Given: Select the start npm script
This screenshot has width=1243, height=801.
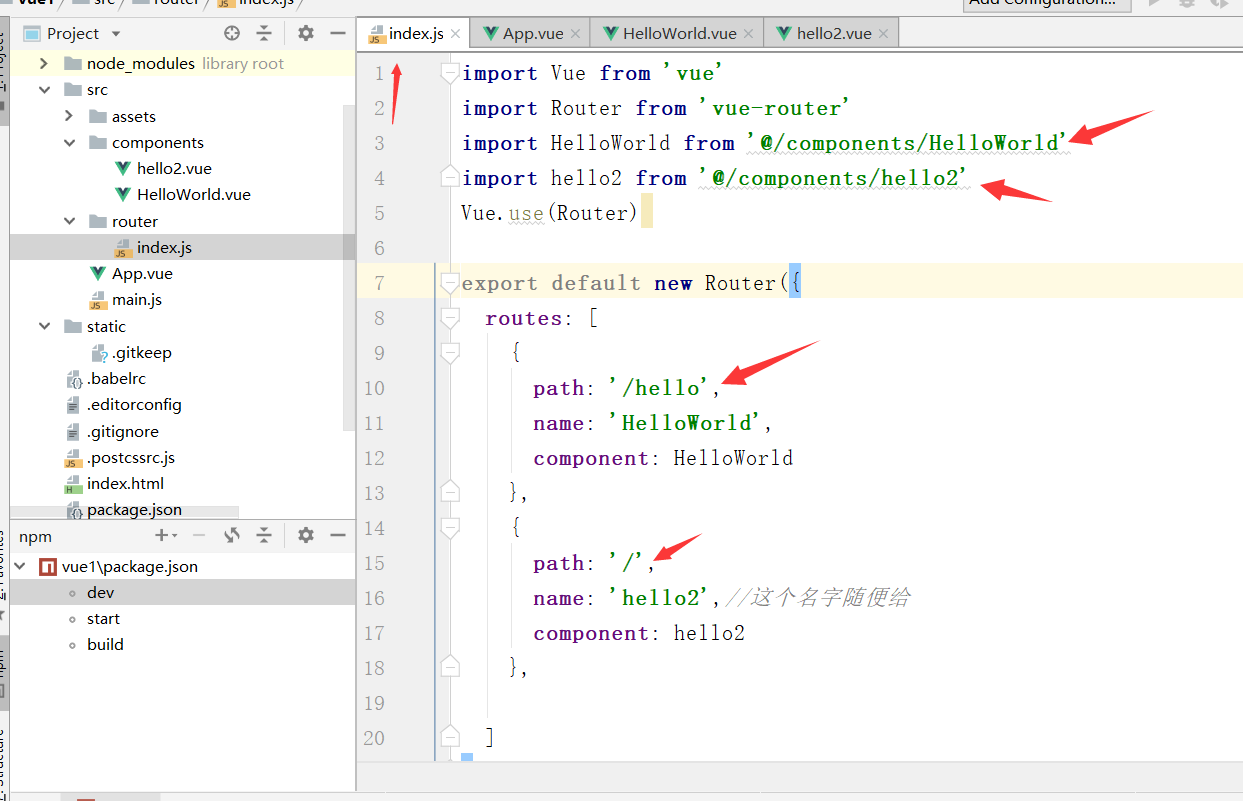Looking at the screenshot, I should click(103, 619).
